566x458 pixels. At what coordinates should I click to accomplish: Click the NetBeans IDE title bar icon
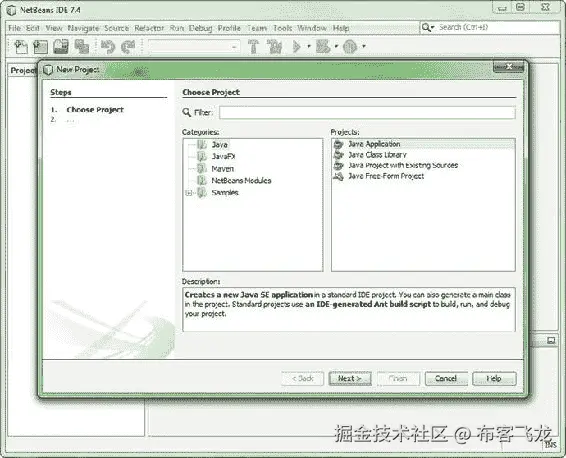(x=12, y=10)
